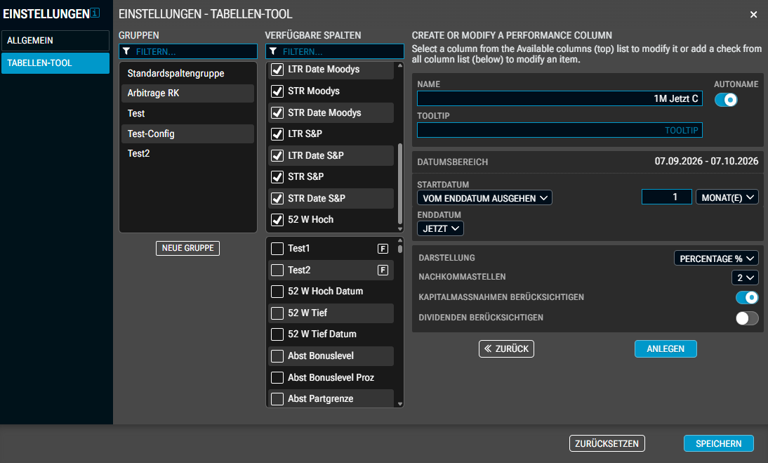Open the Nachkommastellen dropdown showing 2
The image size is (768, 463).
(x=745, y=278)
